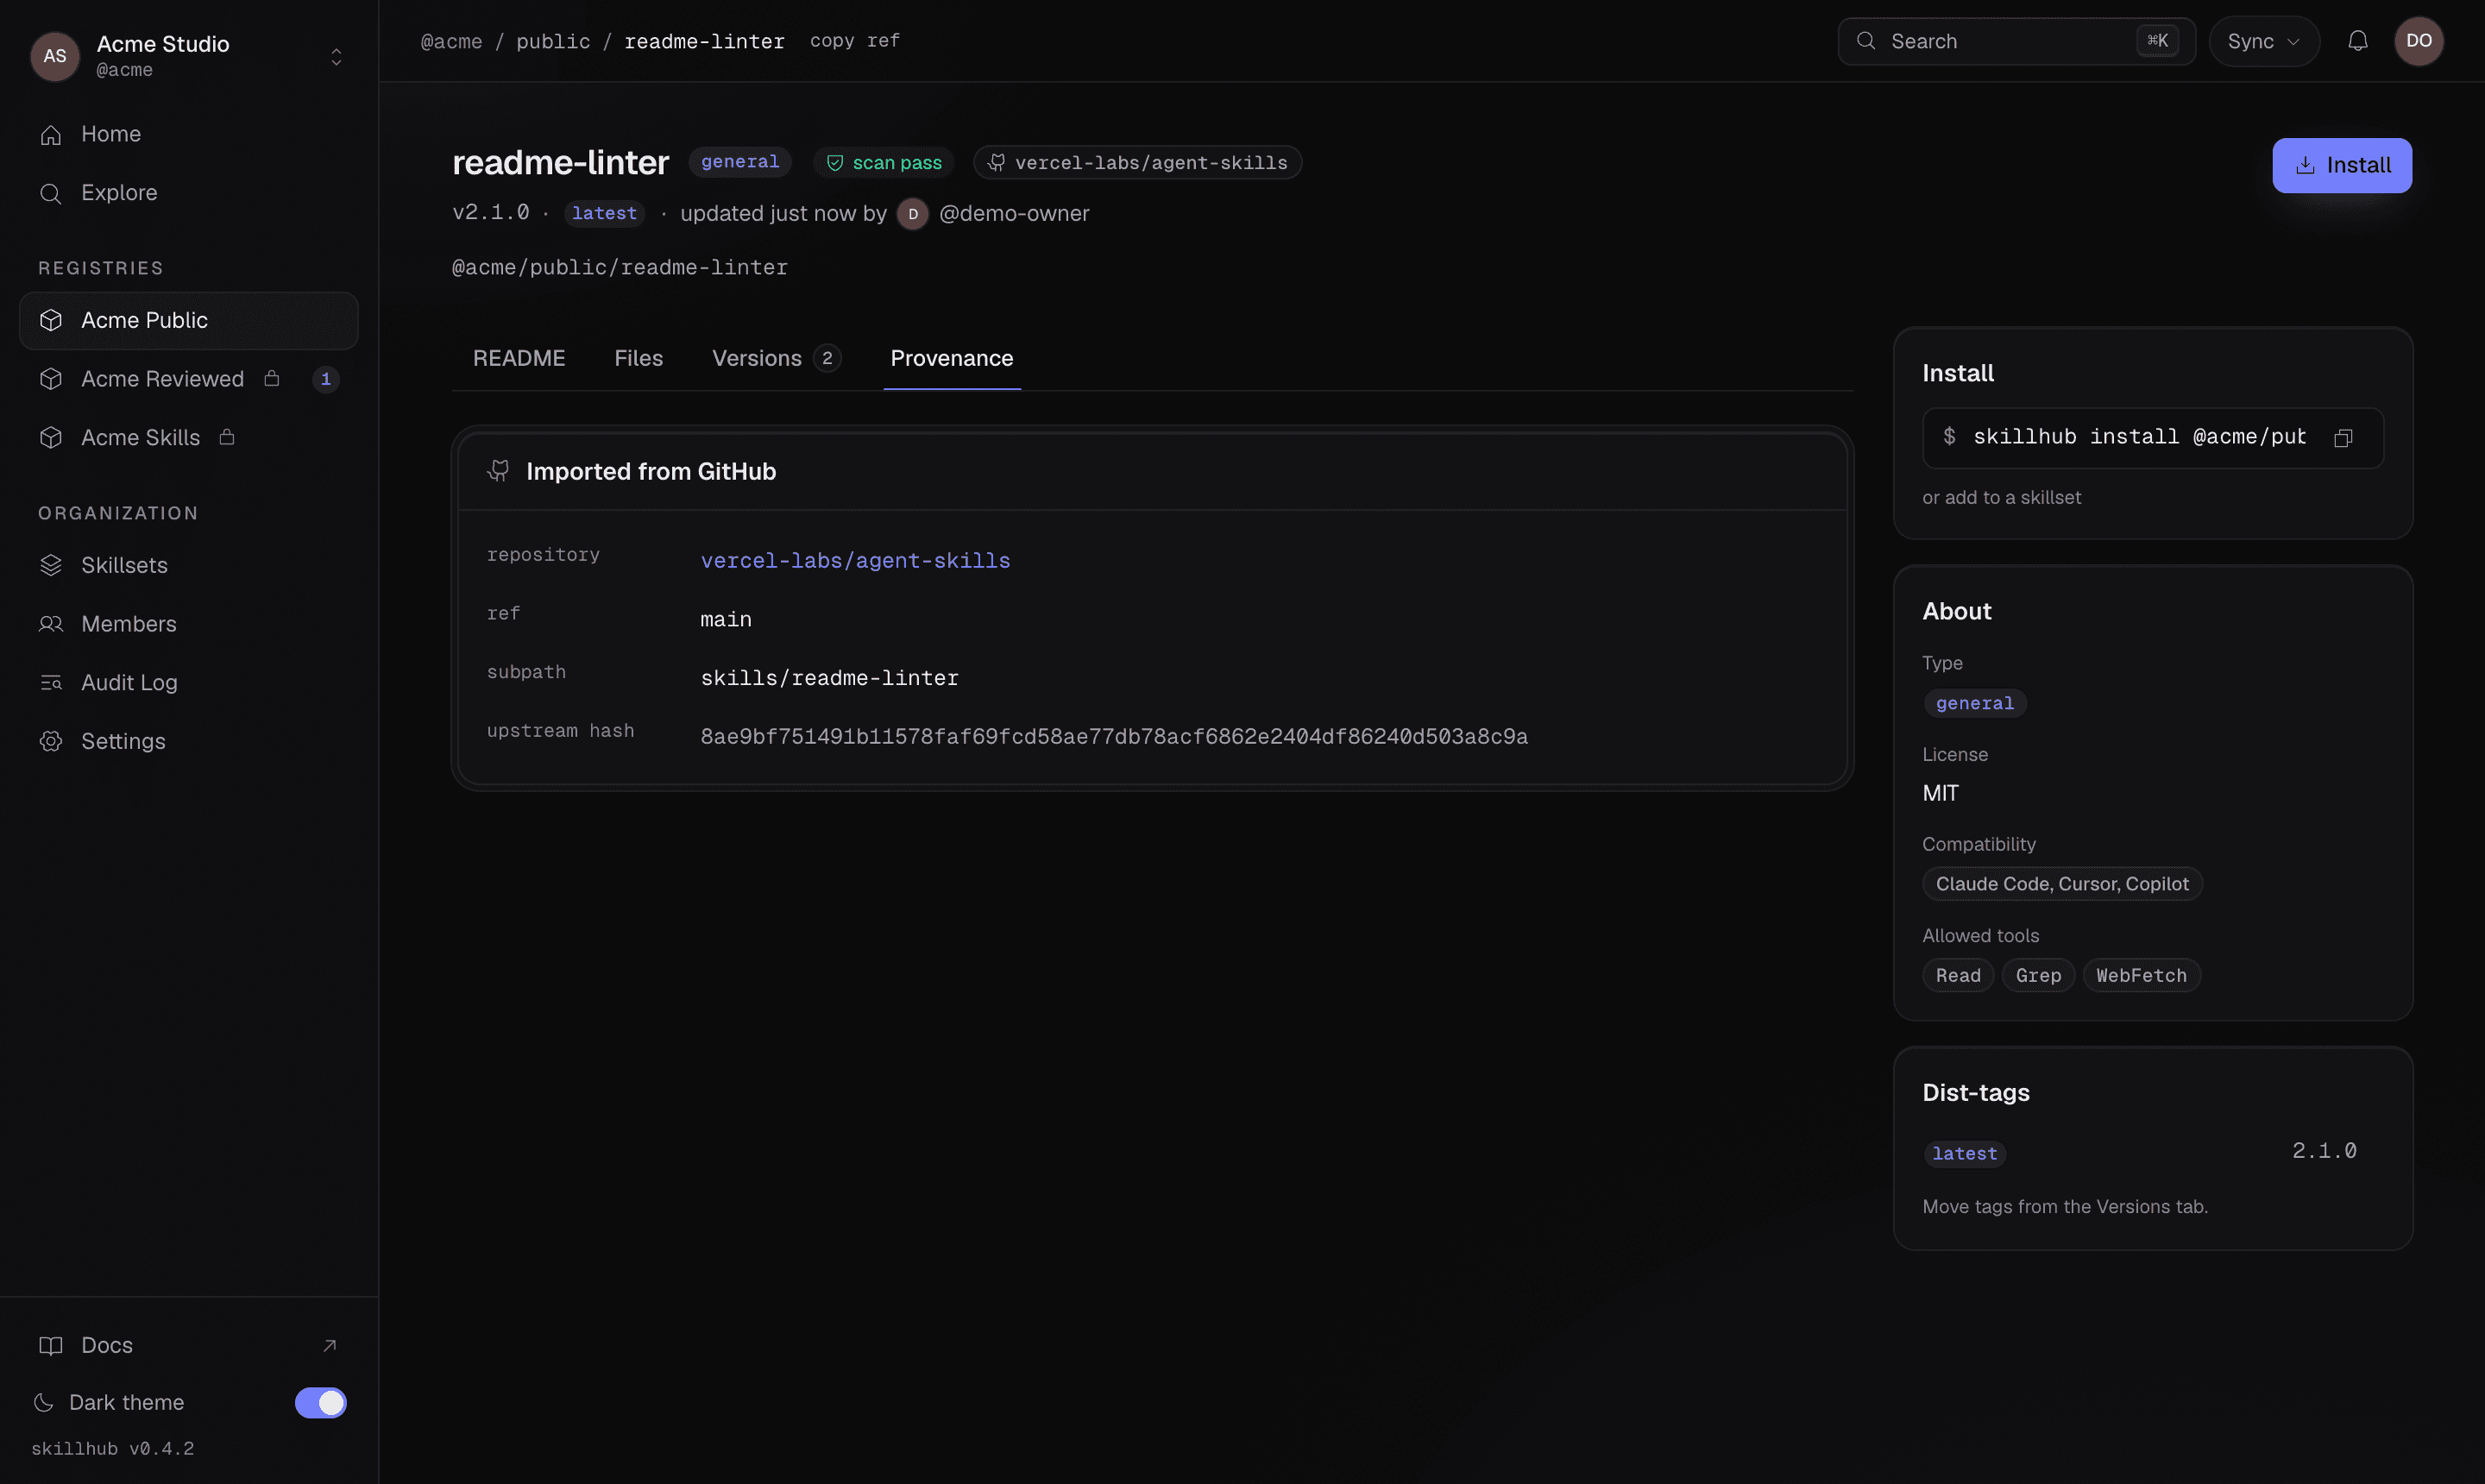The height and width of the screenshot is (1484, 2485).
Task: Click copy ref in breadcrumb
Action: [854, 41]
